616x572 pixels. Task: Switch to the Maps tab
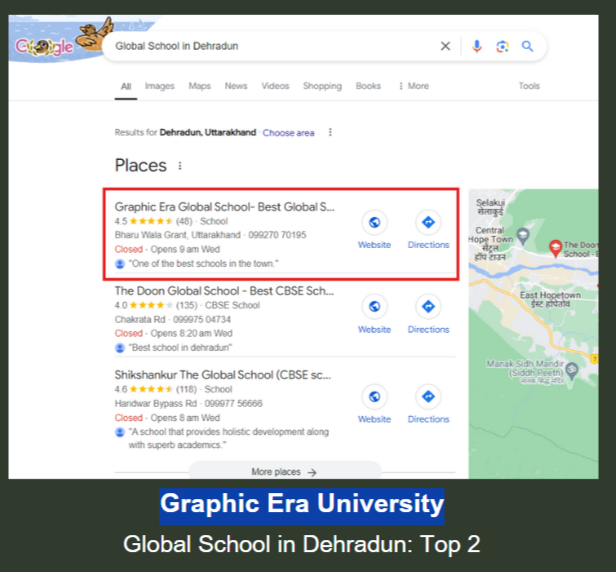(x=200, y=86)
